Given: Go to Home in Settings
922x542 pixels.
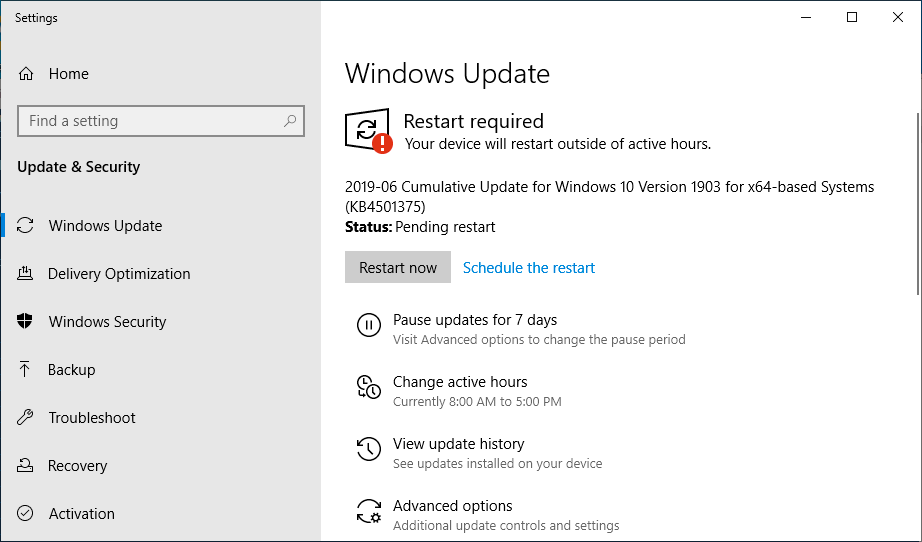Looking at the screenshot, I should (x=69, y=73).
